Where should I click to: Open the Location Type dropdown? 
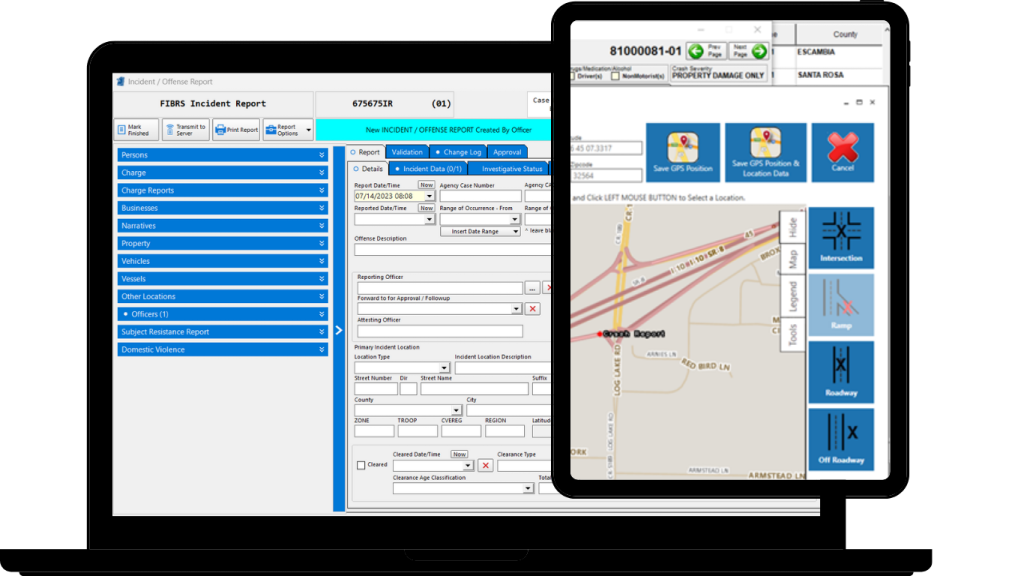(x=444, y=368)
